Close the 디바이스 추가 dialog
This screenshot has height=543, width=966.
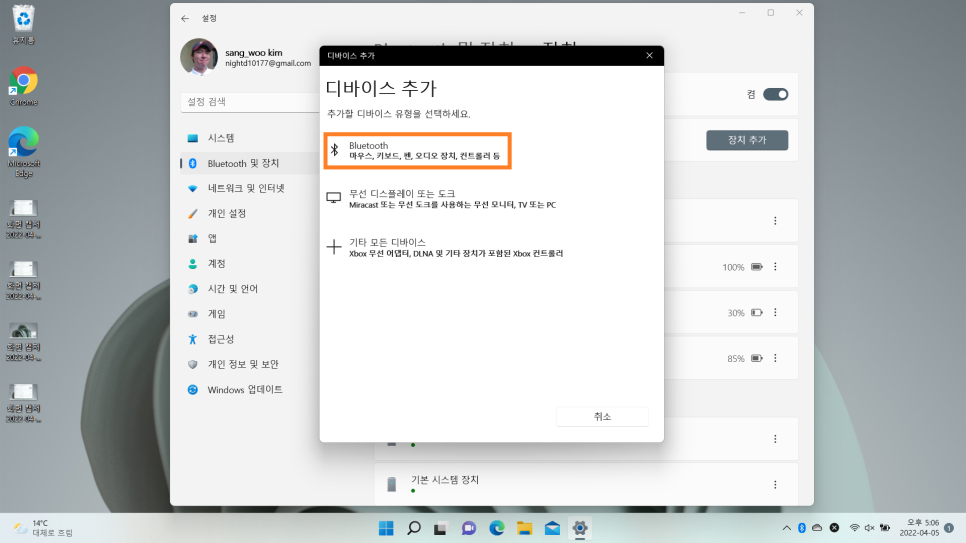coord(649,55)
